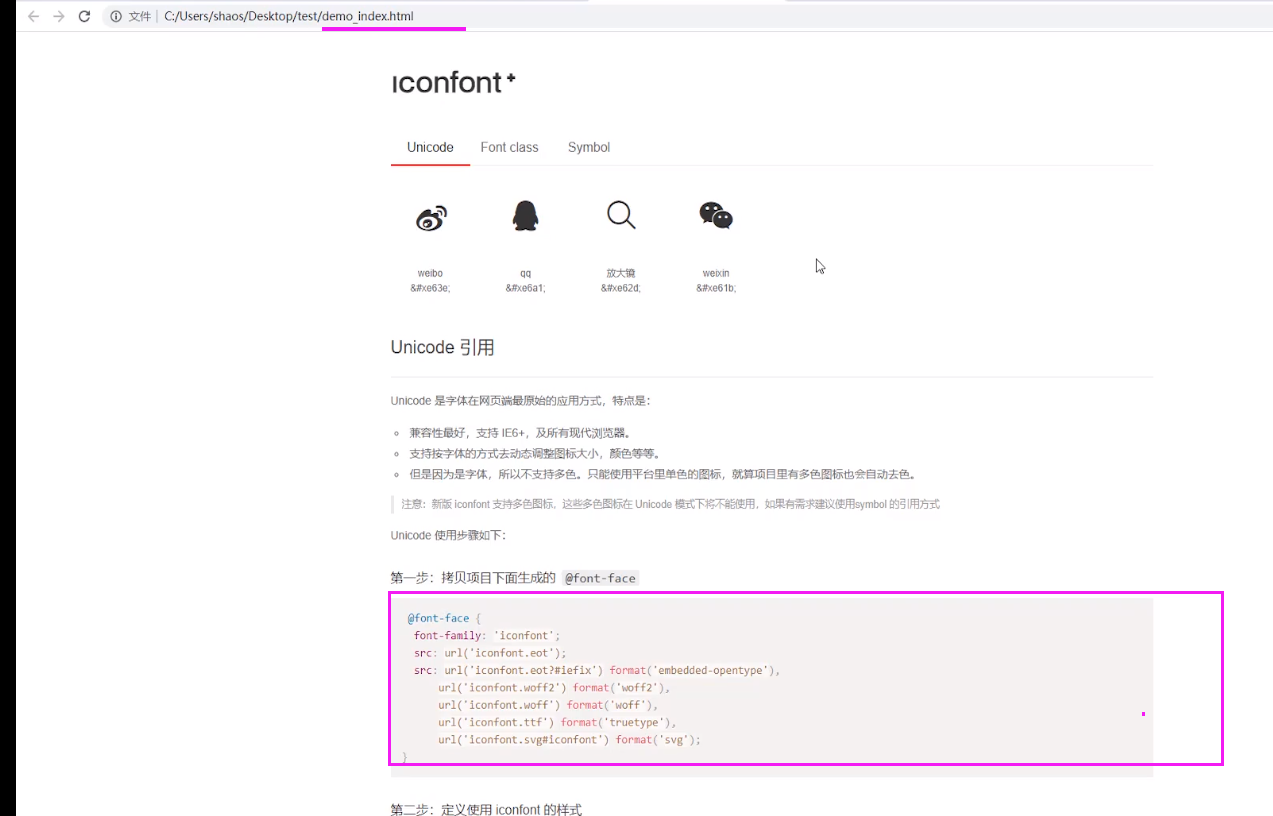Image resolution: width=1273 pixels, height=816 pixels.
Task: Click the bullet line 兼容性最好
Action: click(520, 433)
